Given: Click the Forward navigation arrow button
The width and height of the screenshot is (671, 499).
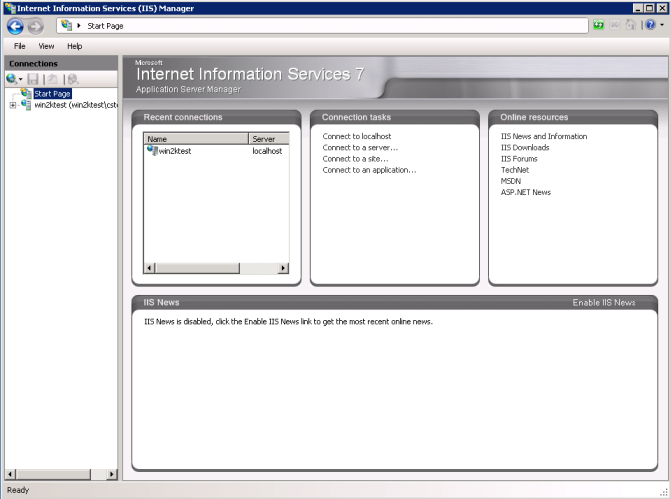Looking at the screenshot, I should click(x=36, y=26).
